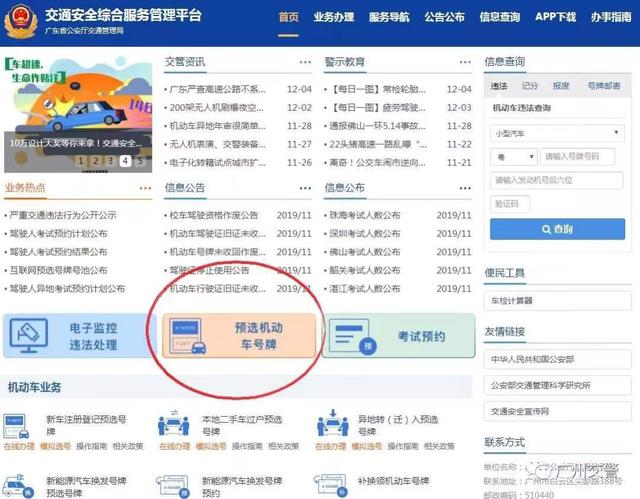Click the 补换领机动车号牌 service icon
Image resolution: width=640 pixels, height=499 pixels.
(331, 484)
